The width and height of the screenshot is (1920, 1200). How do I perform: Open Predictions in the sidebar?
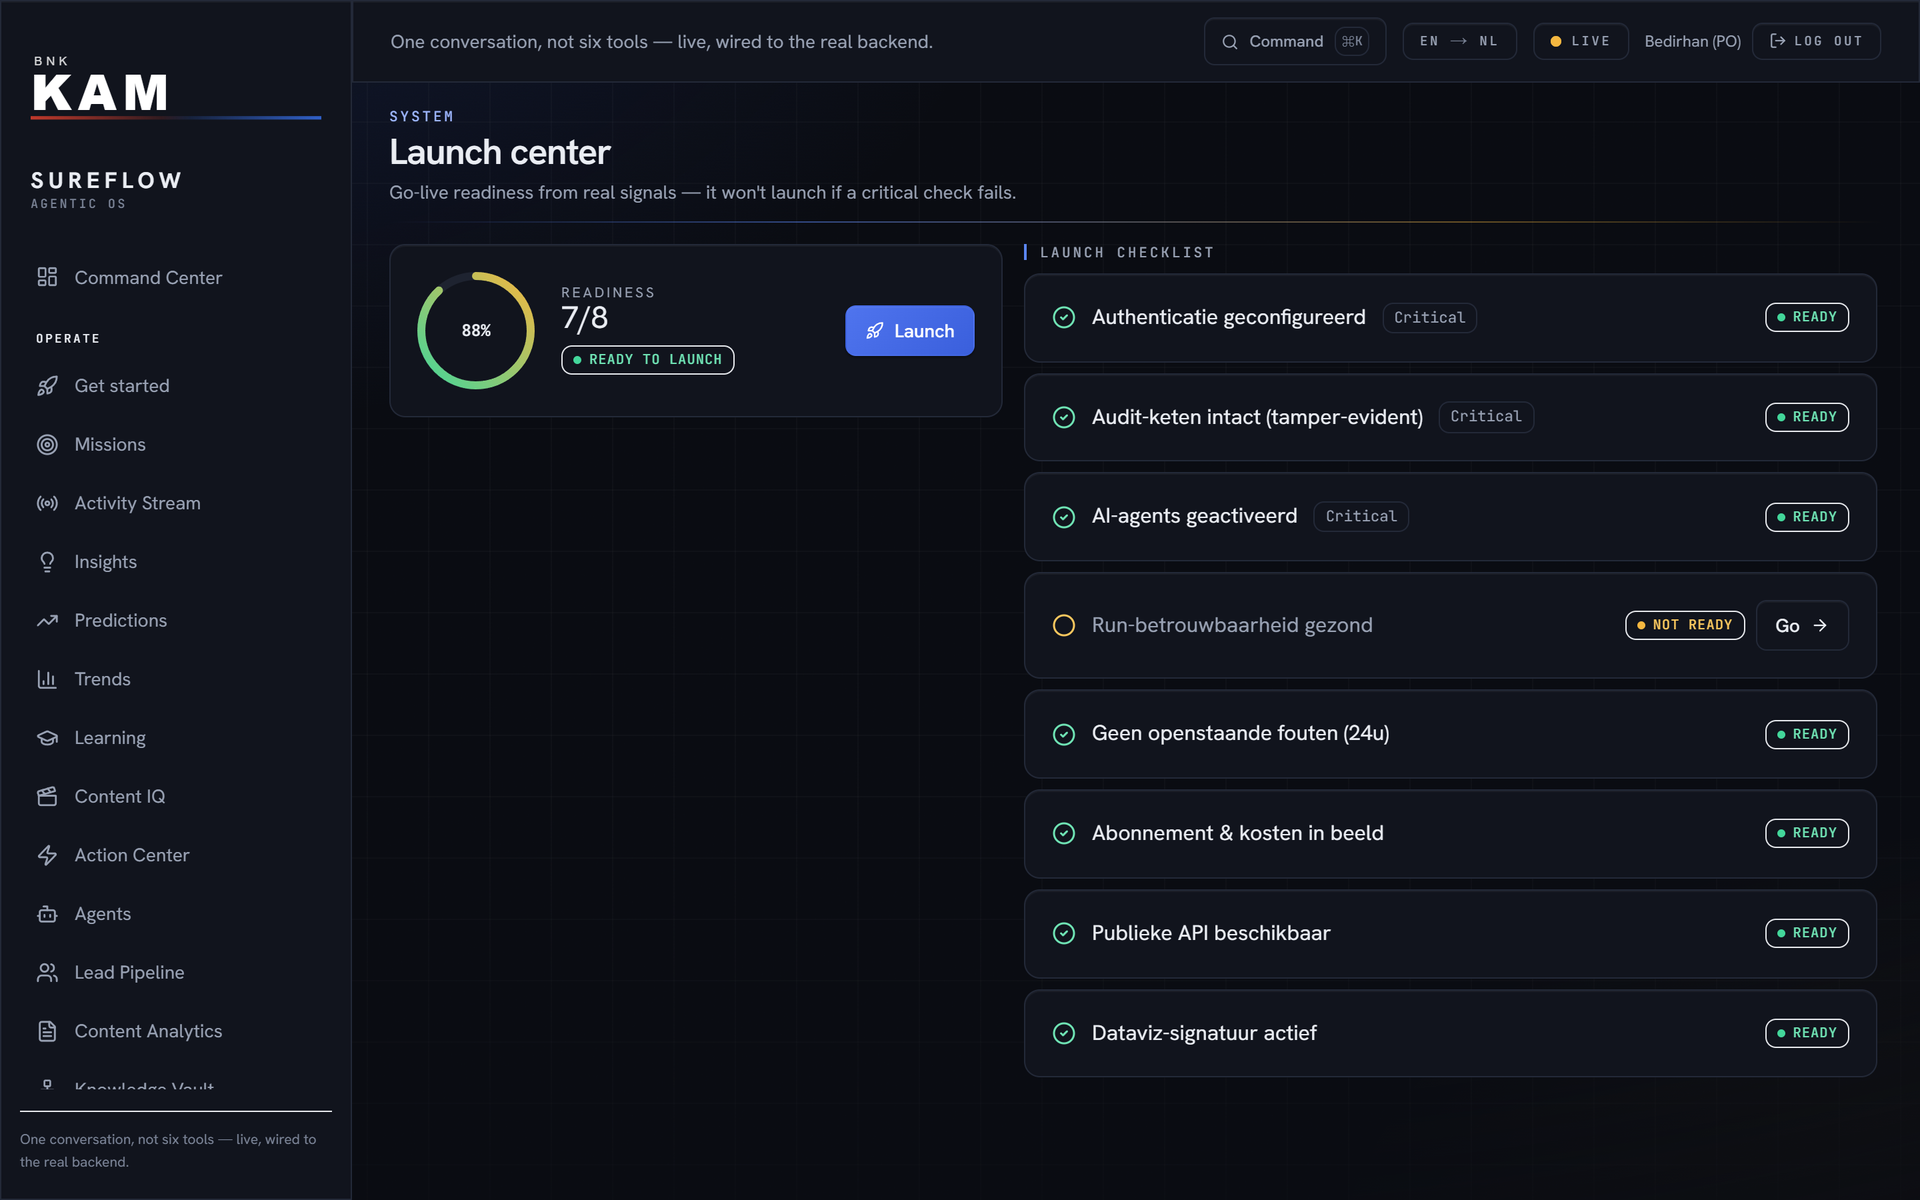176,621
